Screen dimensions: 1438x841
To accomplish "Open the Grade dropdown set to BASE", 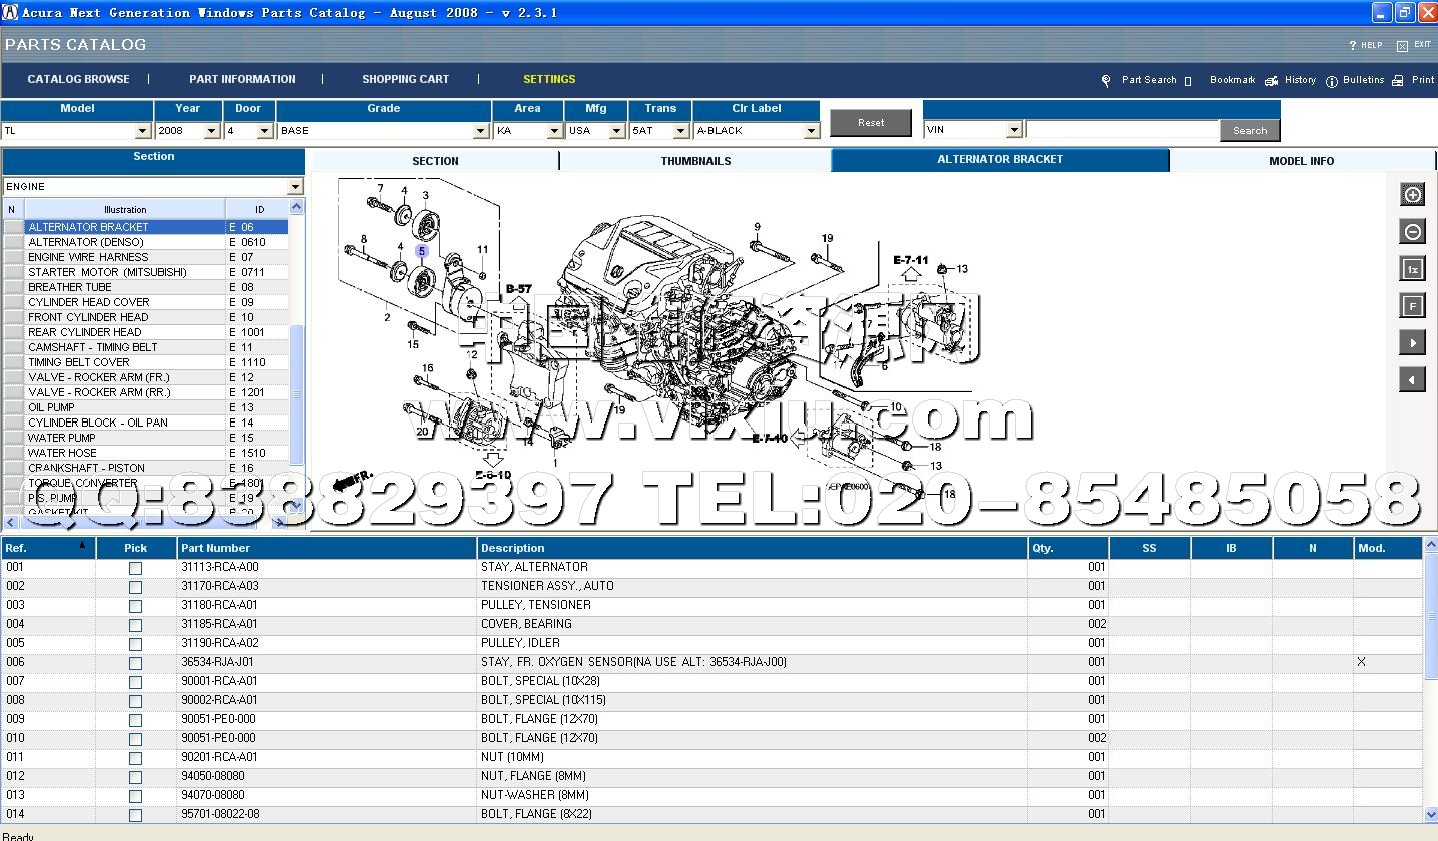I will [480, 131].
